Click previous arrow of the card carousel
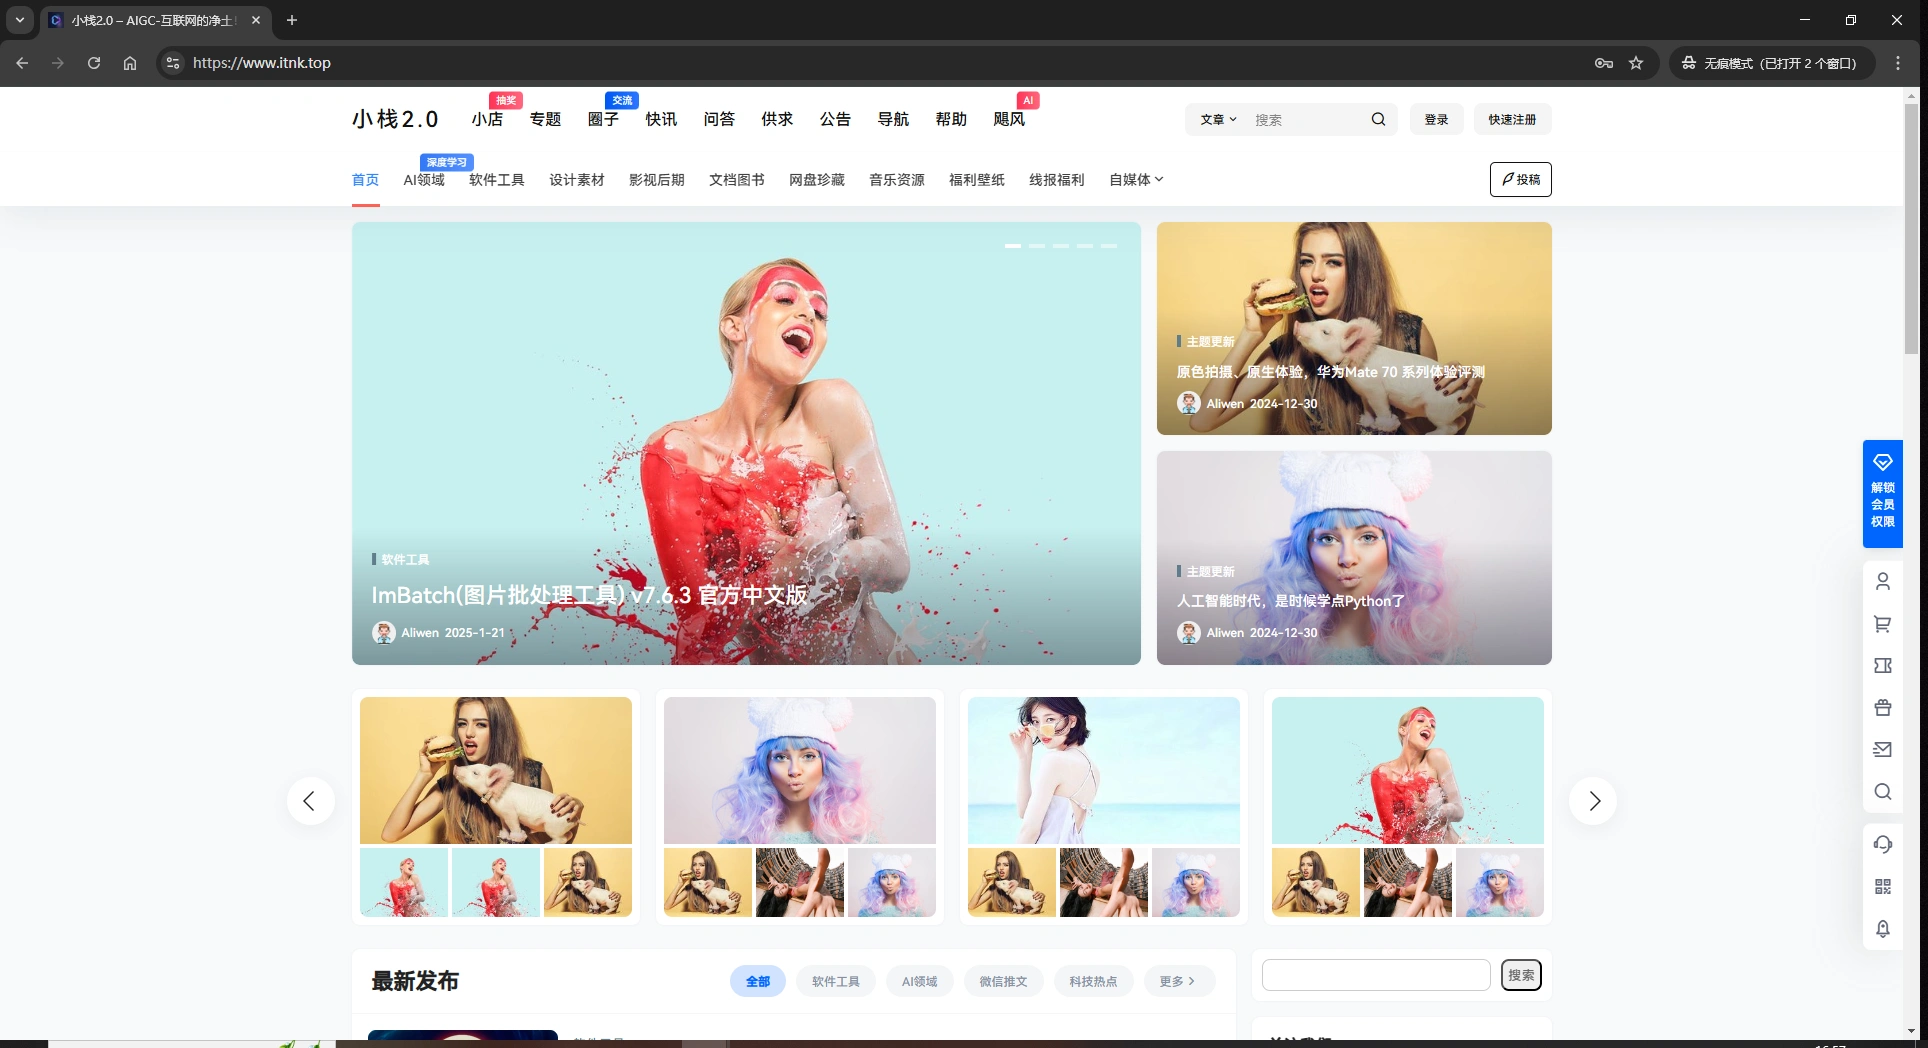The width and height of the screenshot is (1928, 1048). [310, 801]
